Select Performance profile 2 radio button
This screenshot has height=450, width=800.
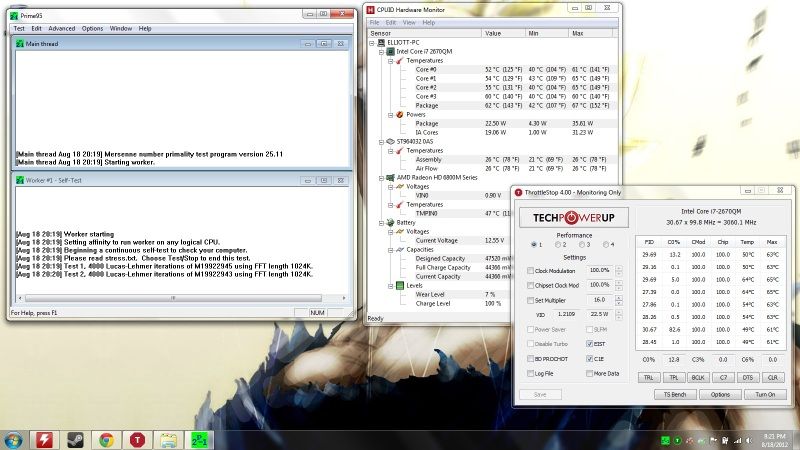pyautogui.click(x=558, y=245)
